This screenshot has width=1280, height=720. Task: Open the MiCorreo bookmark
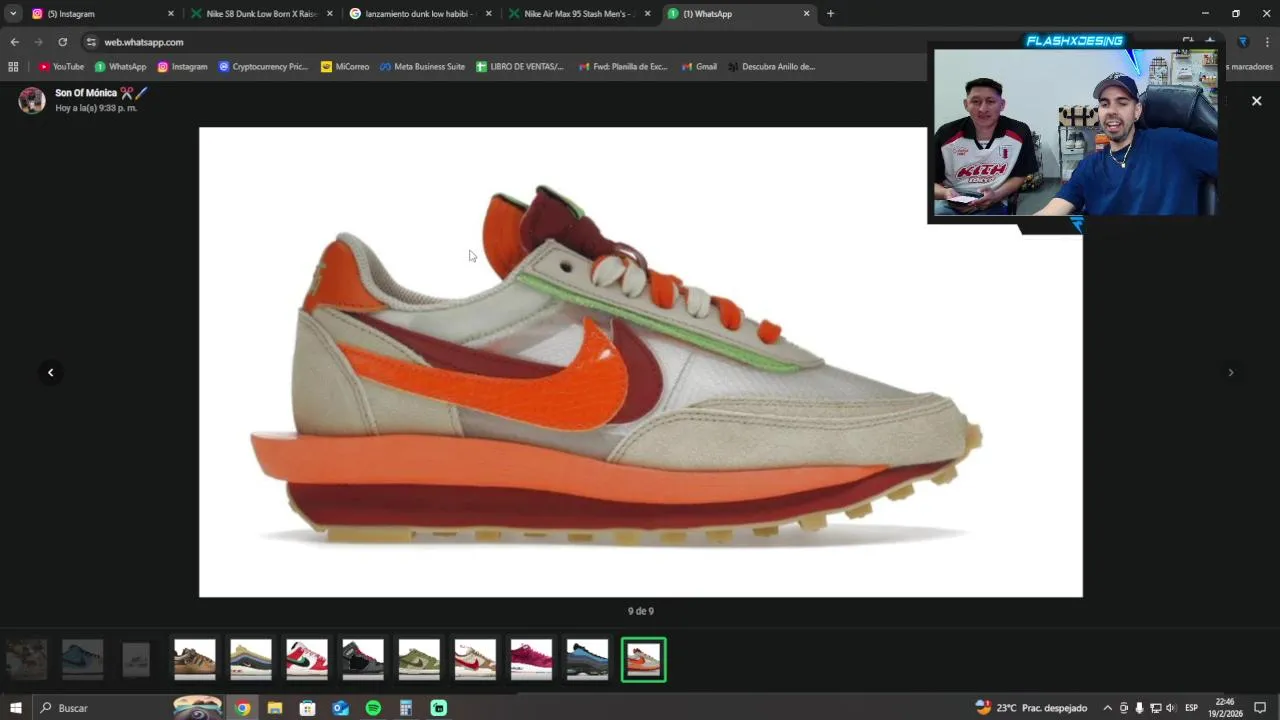coord(345,67)
